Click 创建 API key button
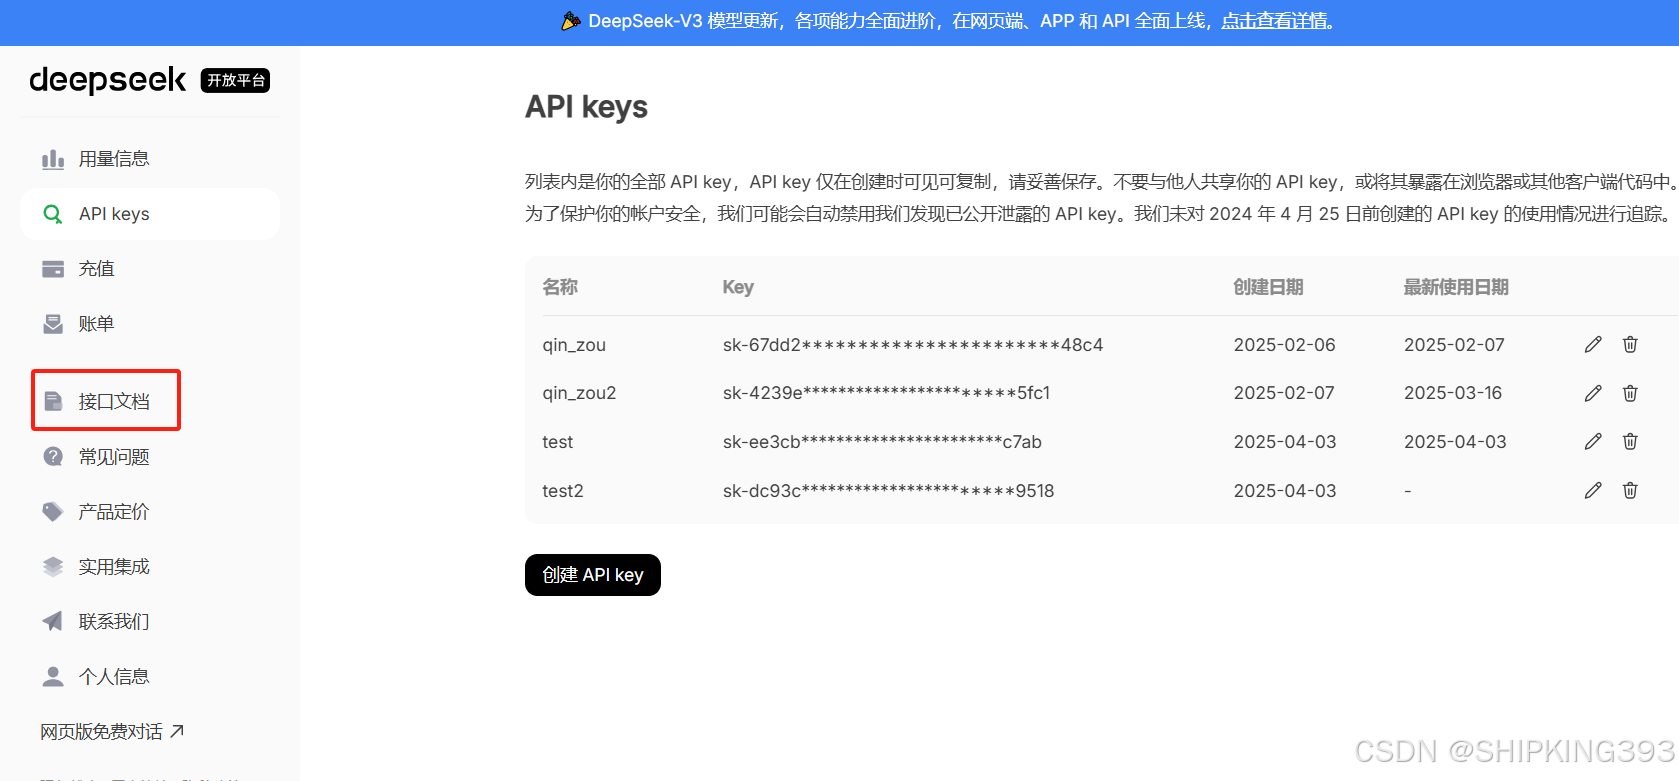This screenshot has height=781, width=1679. (x=593, y=575)
